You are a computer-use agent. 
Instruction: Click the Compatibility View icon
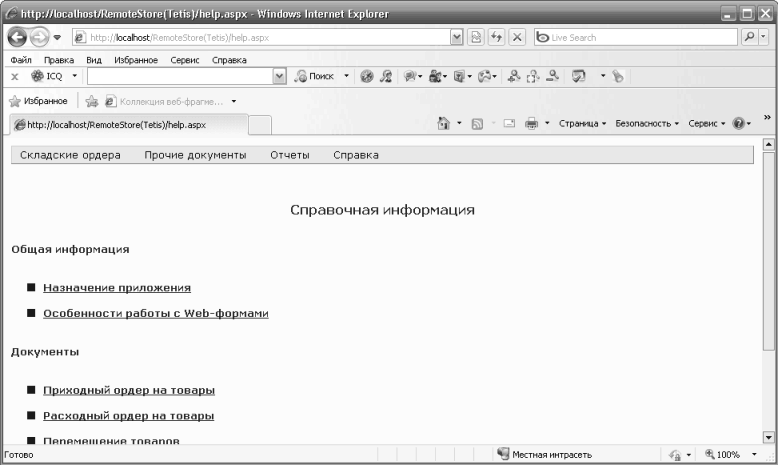[x=476, y=38]
